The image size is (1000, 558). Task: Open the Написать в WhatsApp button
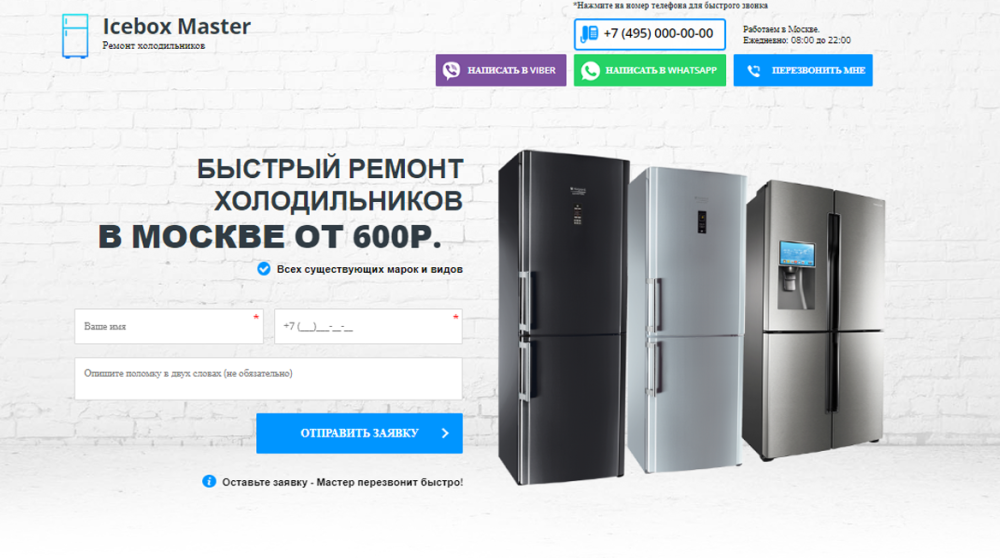649,70
